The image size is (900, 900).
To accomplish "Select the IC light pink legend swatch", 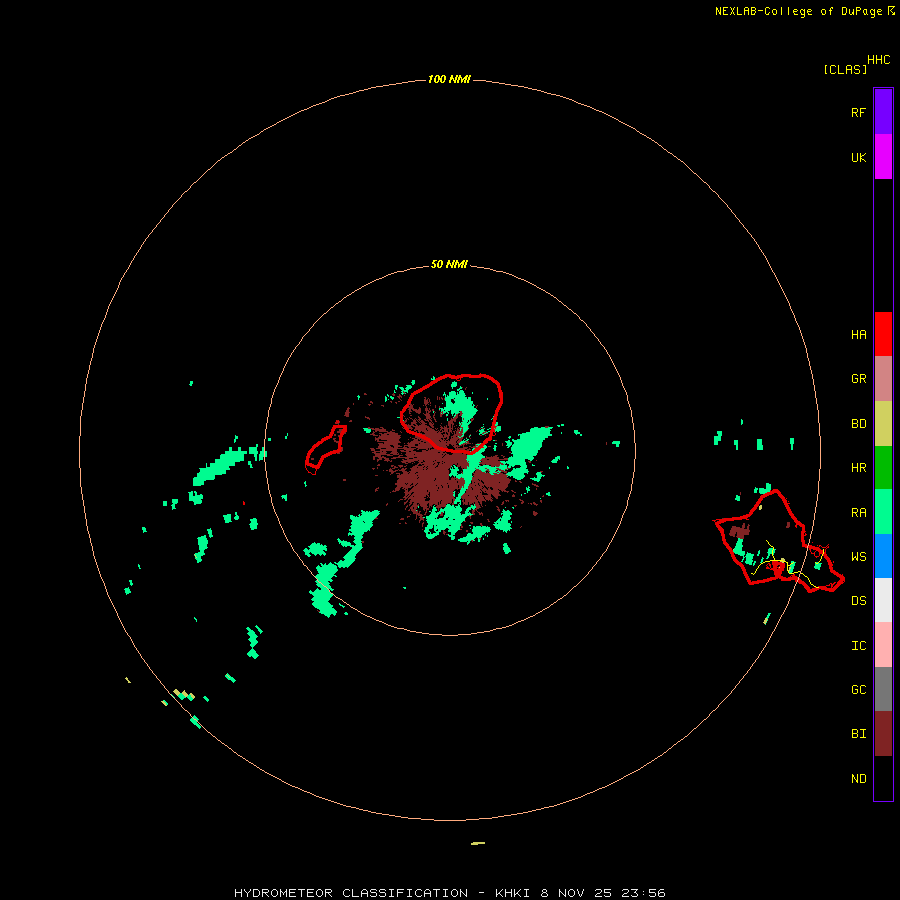I will point(883,645).
